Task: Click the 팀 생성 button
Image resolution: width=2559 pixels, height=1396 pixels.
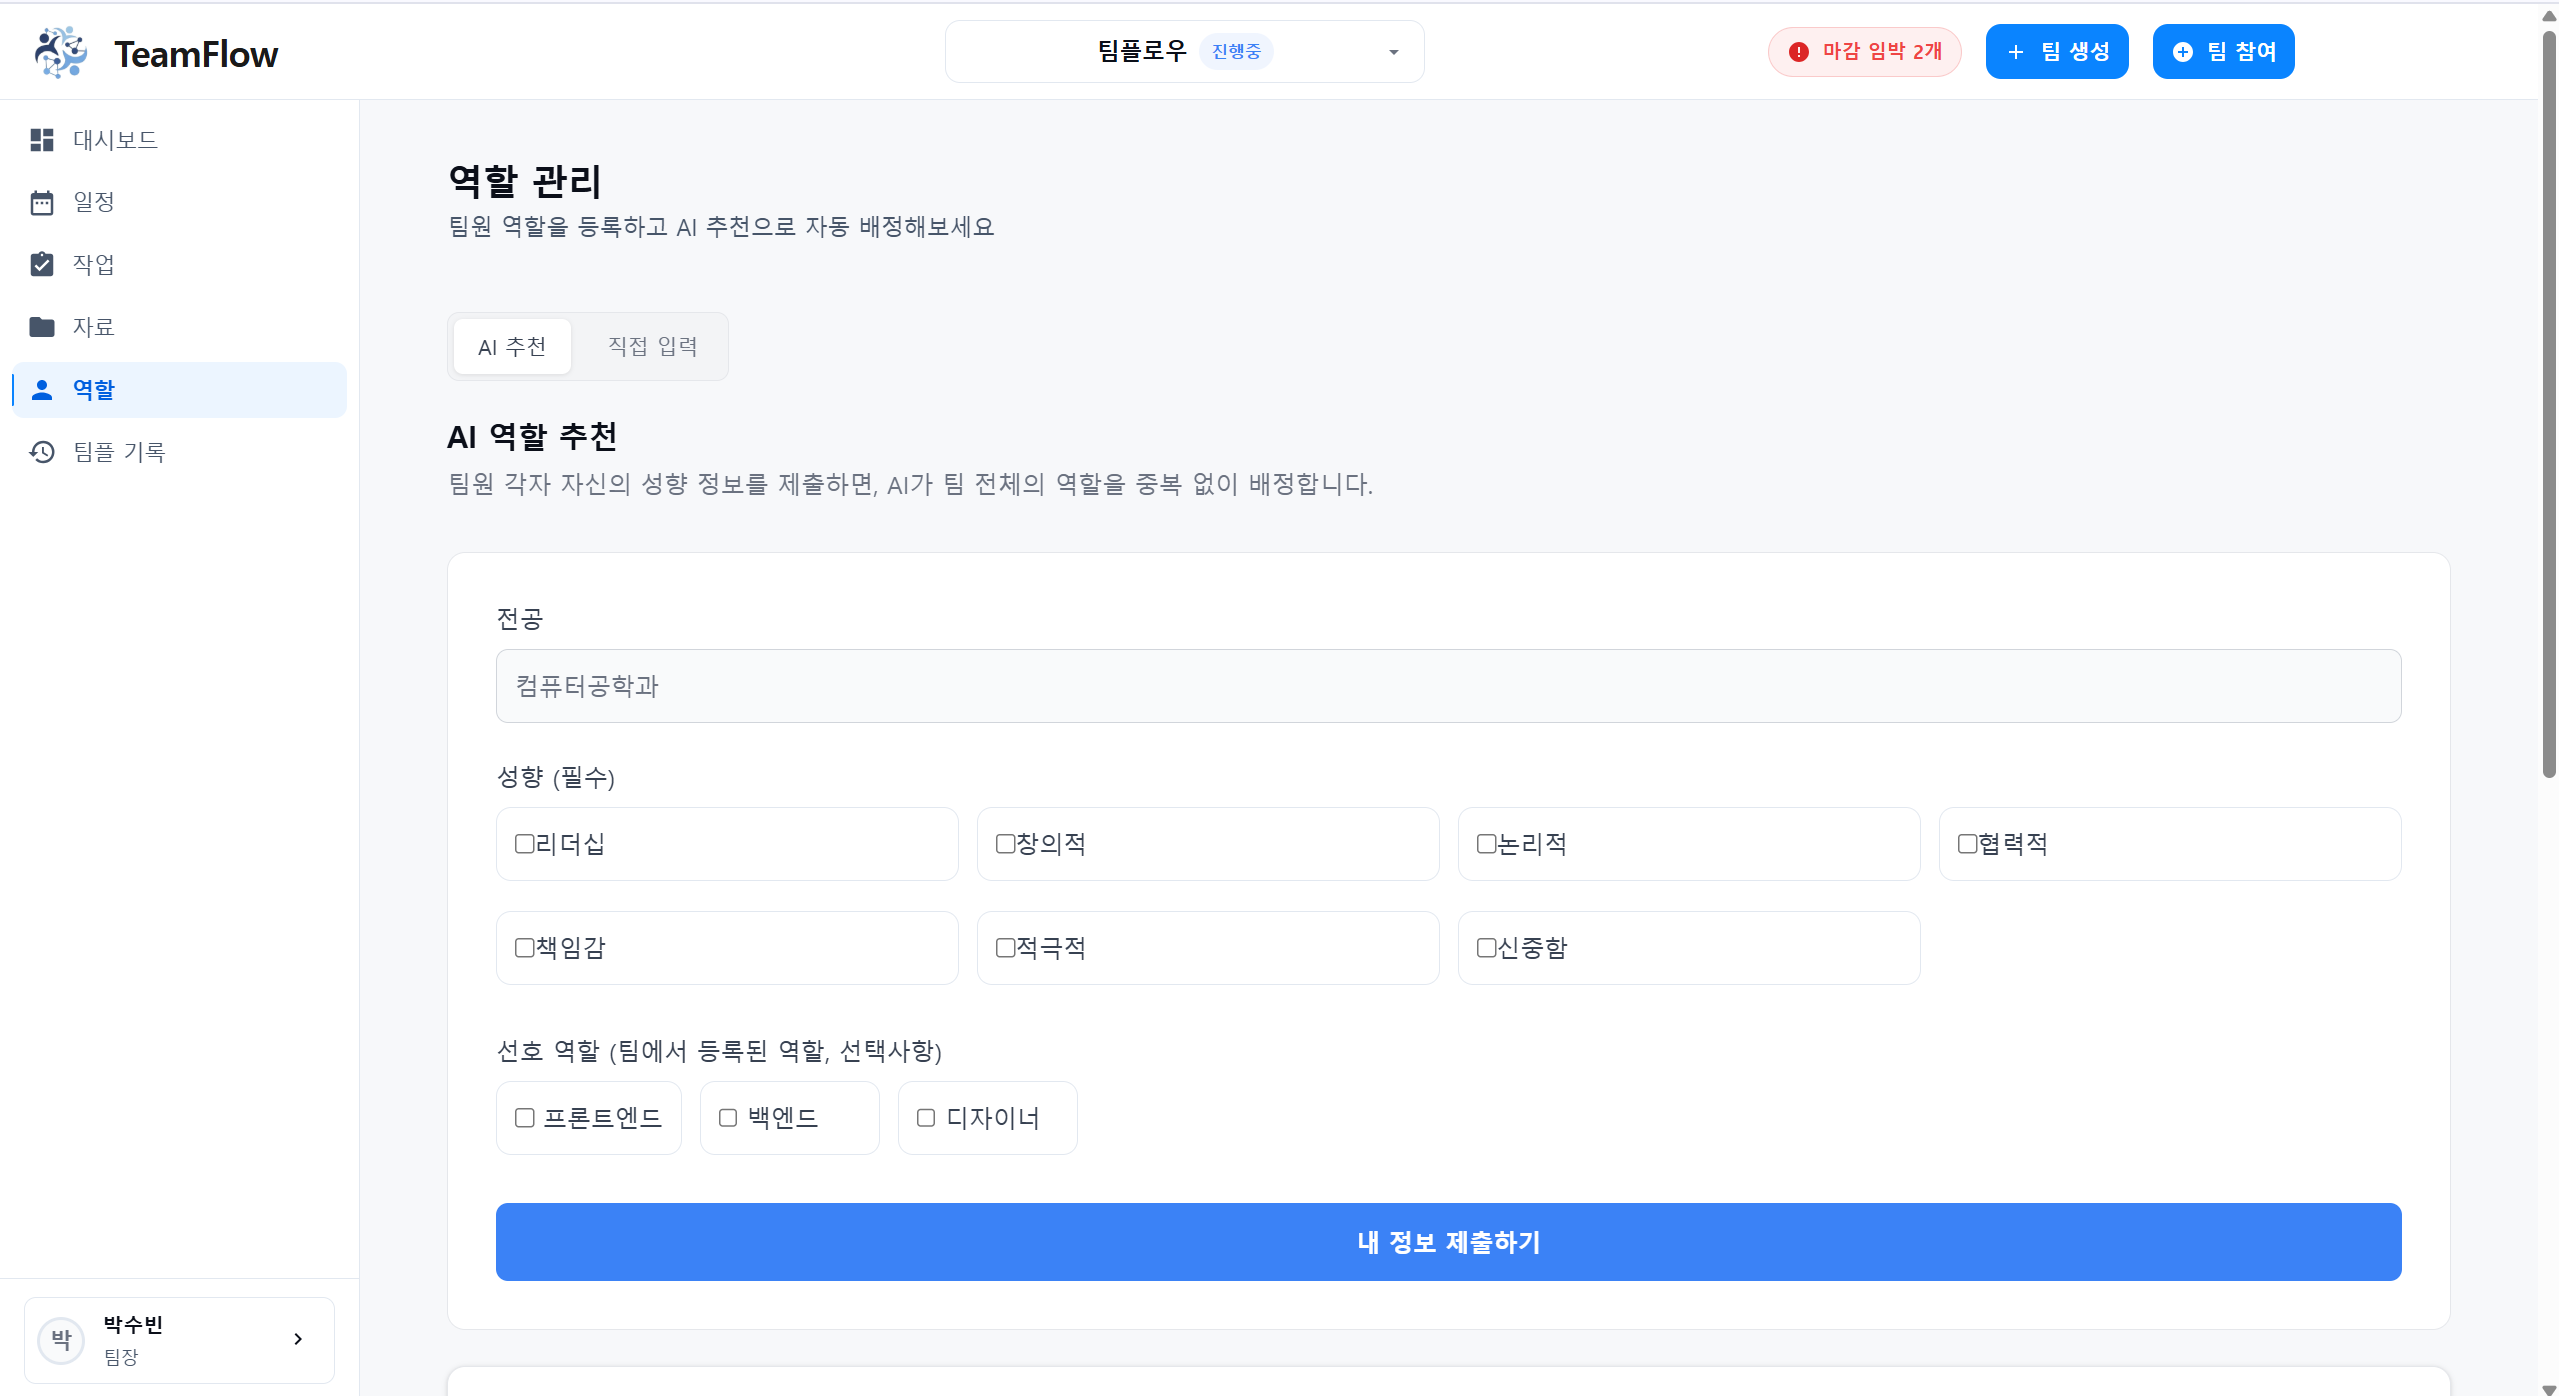Action: 2056,51
